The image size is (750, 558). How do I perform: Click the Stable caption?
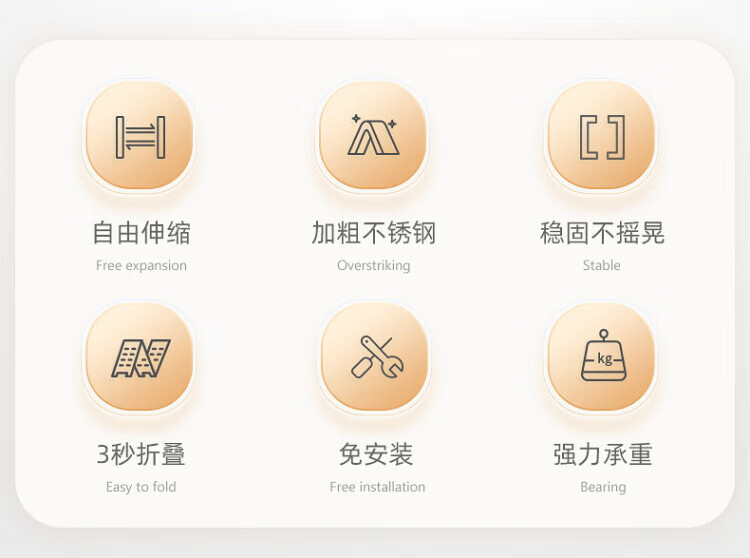tap(602, 265)
